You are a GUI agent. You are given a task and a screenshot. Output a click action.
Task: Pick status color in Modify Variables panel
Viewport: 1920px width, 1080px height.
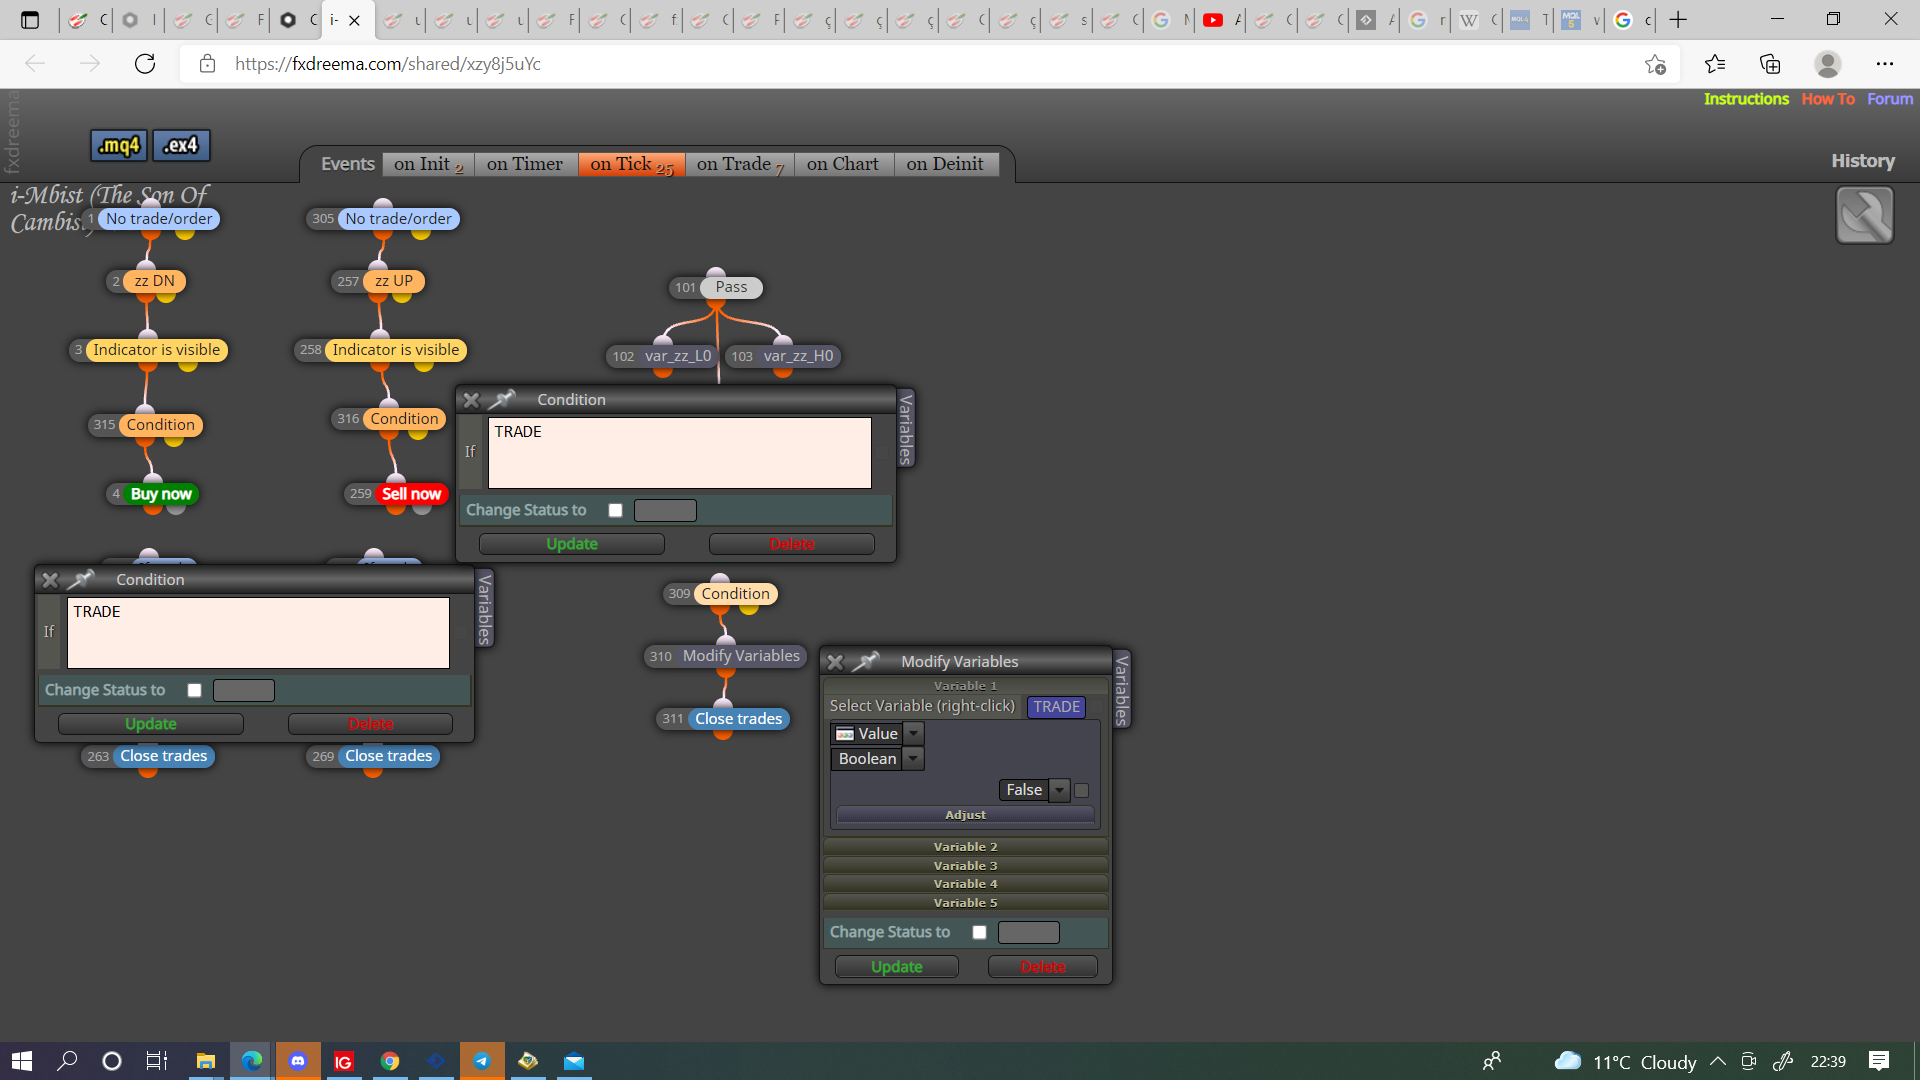click(x=1029, y=932)
